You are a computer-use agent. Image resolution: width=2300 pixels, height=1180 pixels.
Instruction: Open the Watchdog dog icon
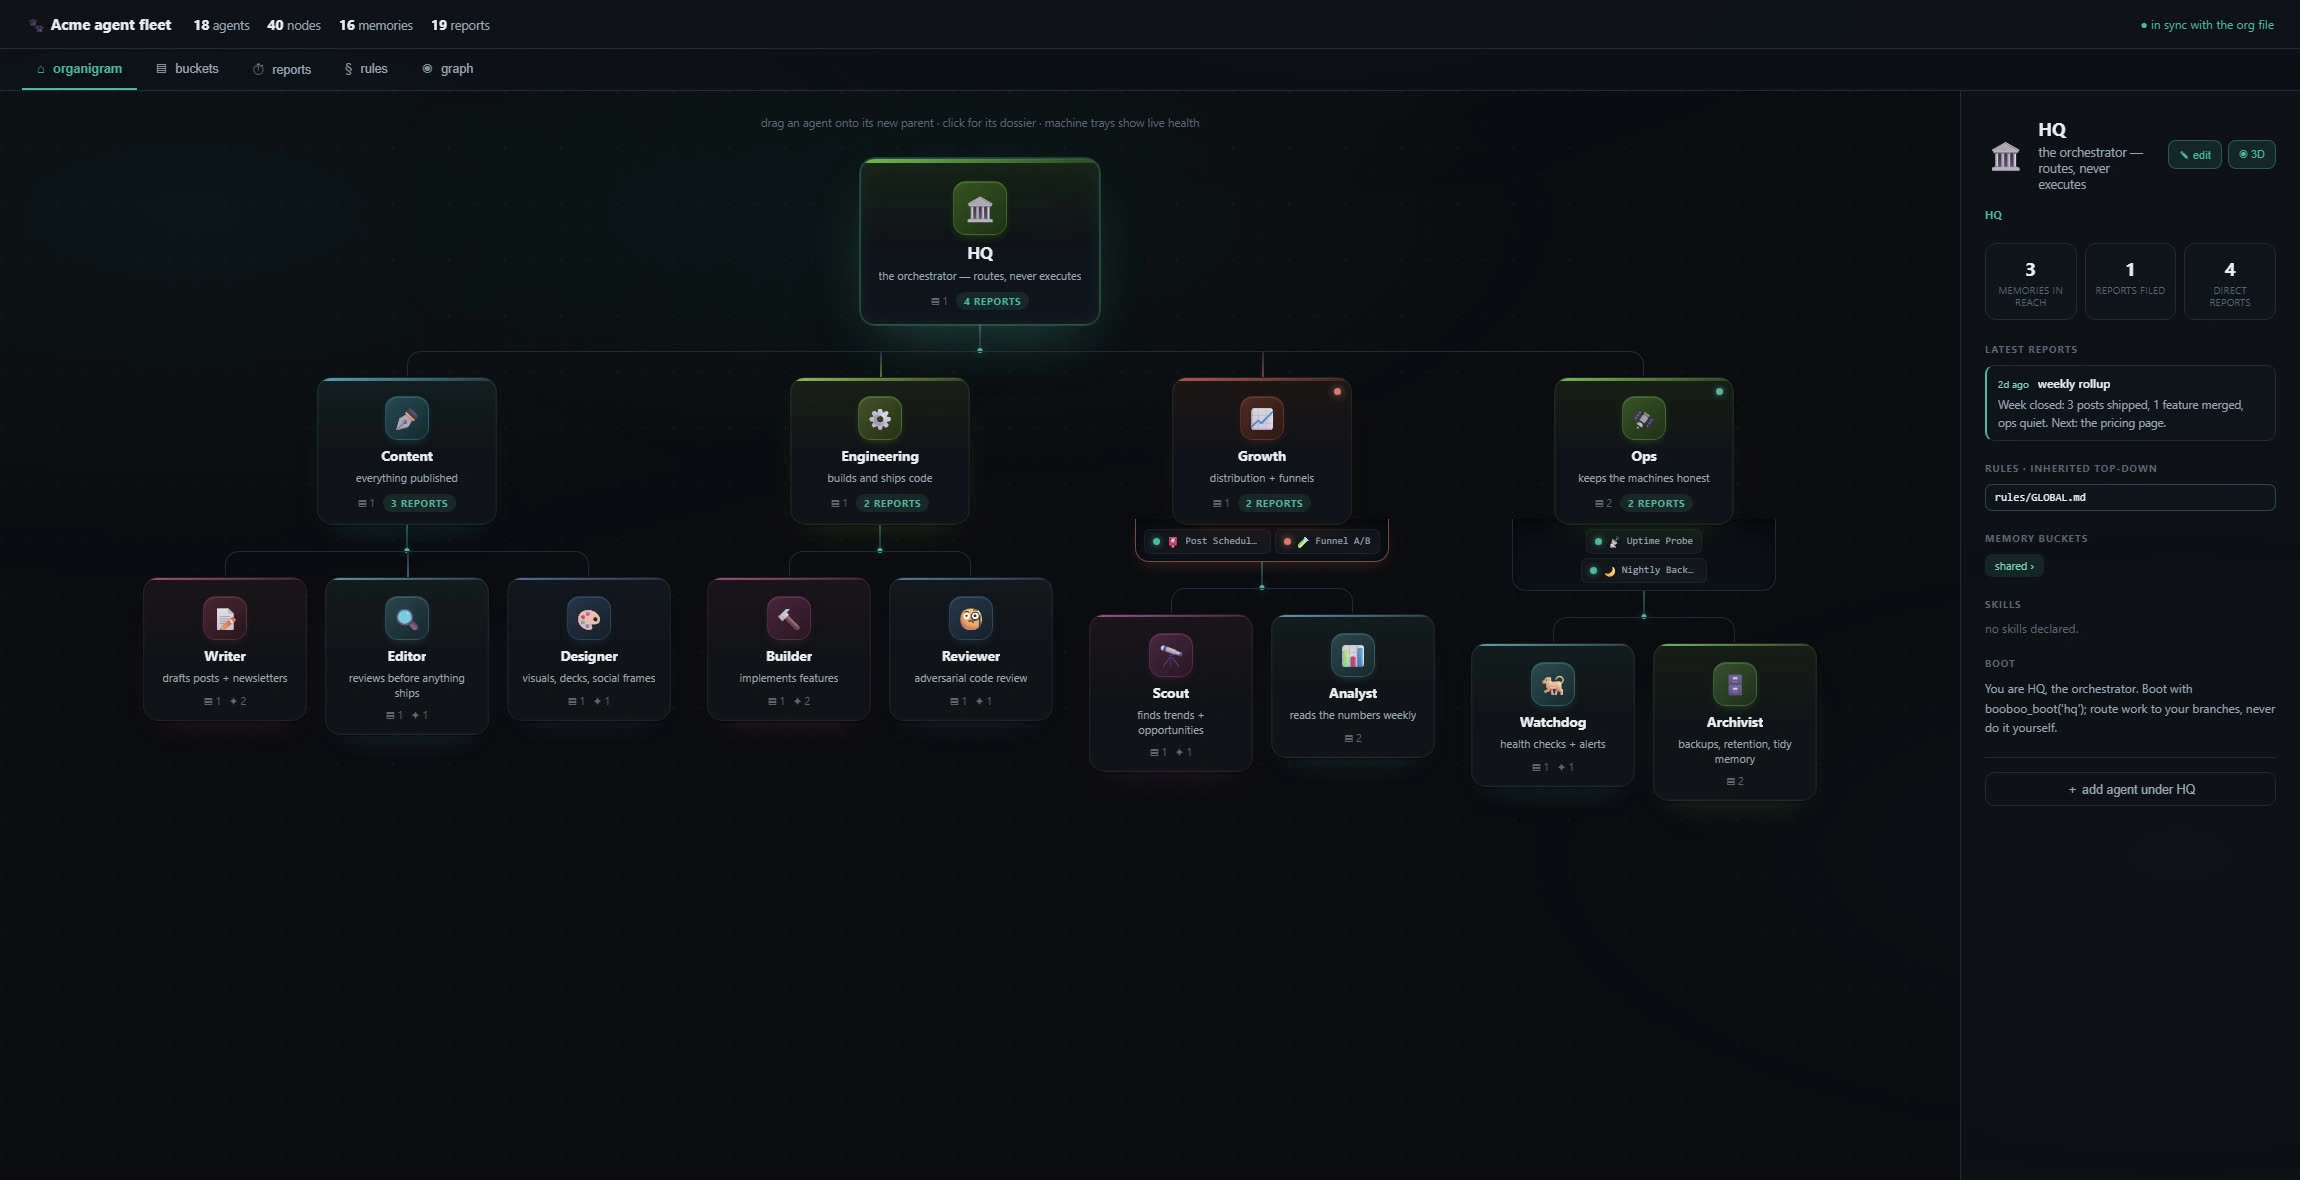tap(1552, 684)
